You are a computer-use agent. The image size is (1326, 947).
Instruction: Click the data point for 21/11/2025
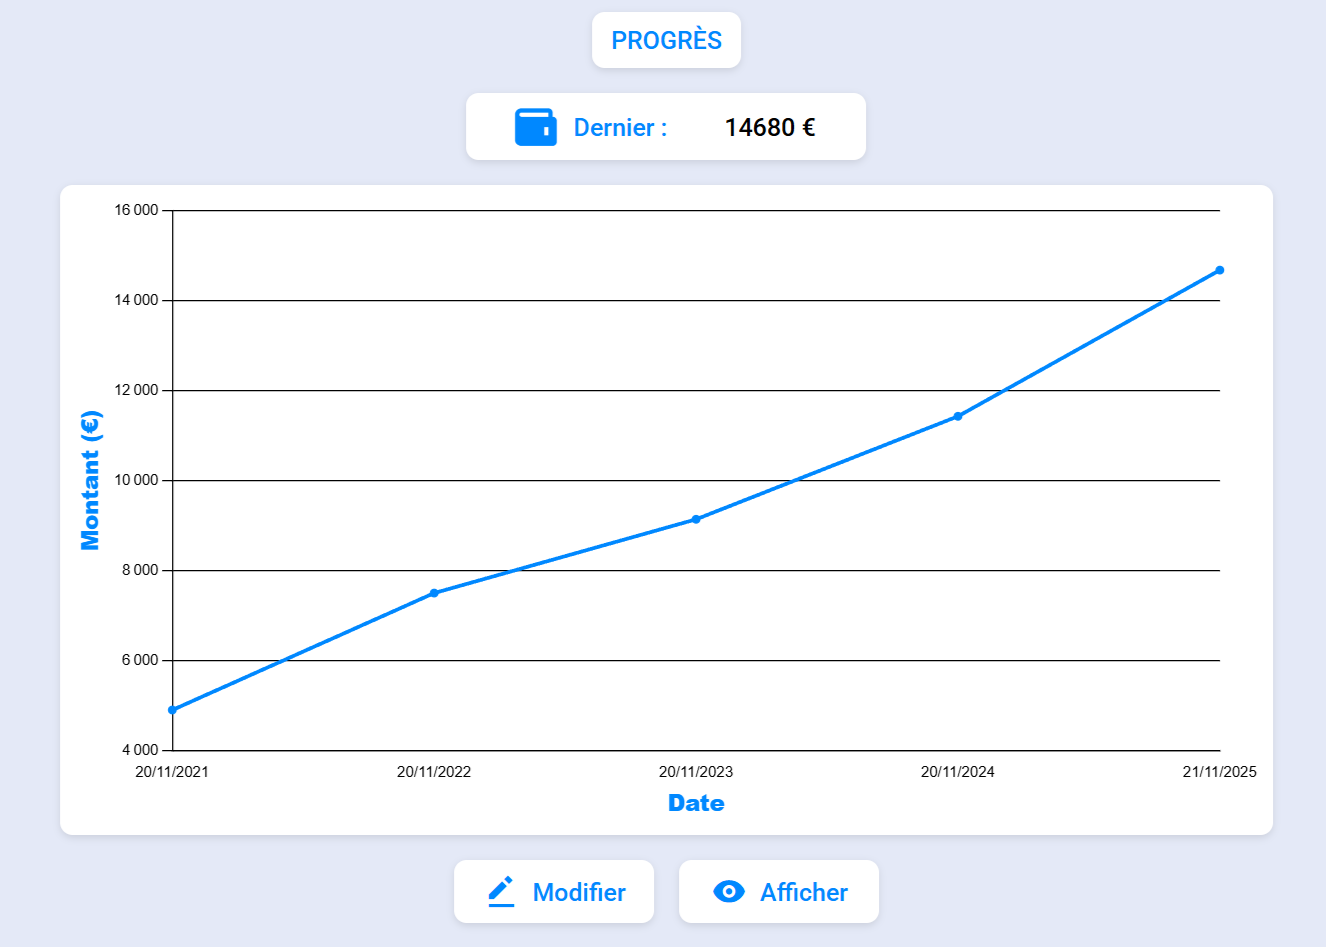point(1219,269)
